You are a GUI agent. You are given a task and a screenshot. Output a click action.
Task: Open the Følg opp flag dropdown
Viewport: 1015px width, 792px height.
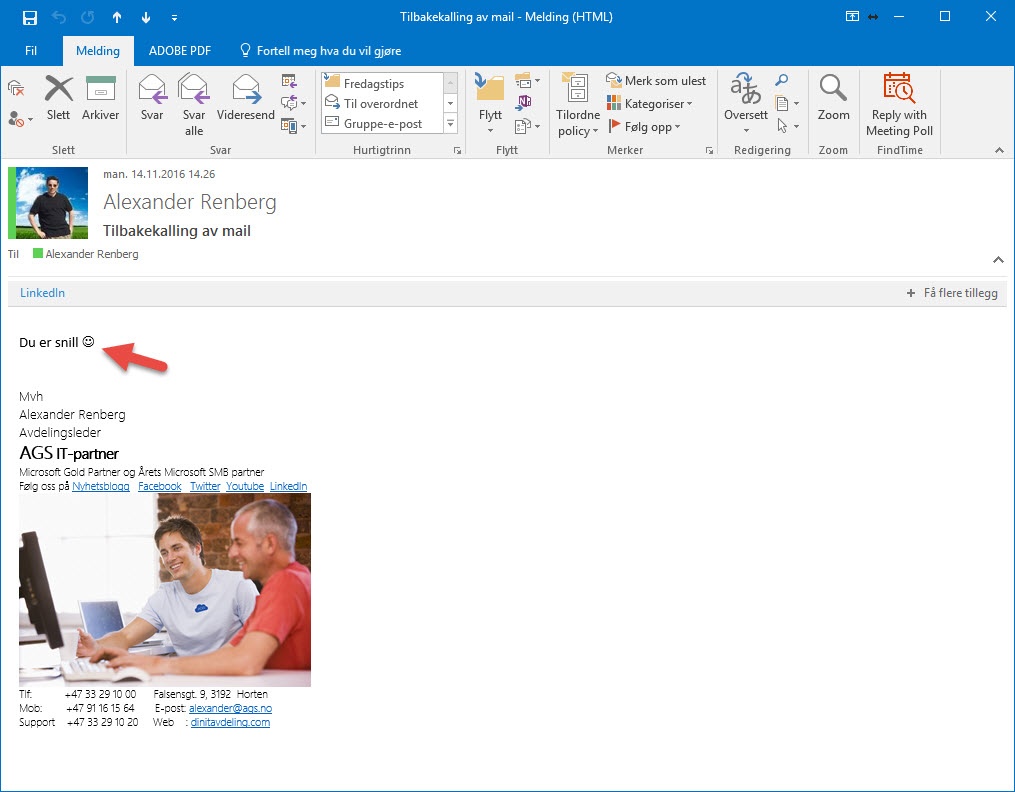645,127
